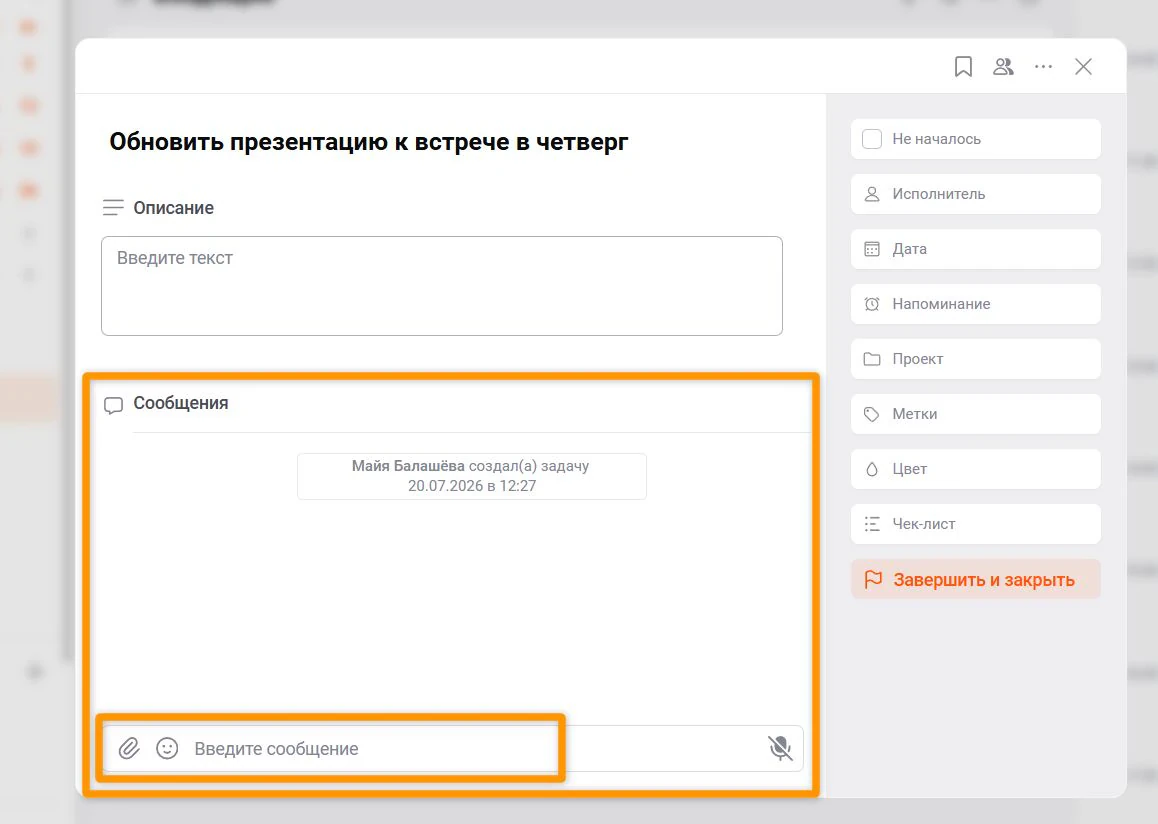This screenshot has height=824, width=1158.
Task: Click the list icon in 'Чек-лист' field
Action: tap(872, 524)
